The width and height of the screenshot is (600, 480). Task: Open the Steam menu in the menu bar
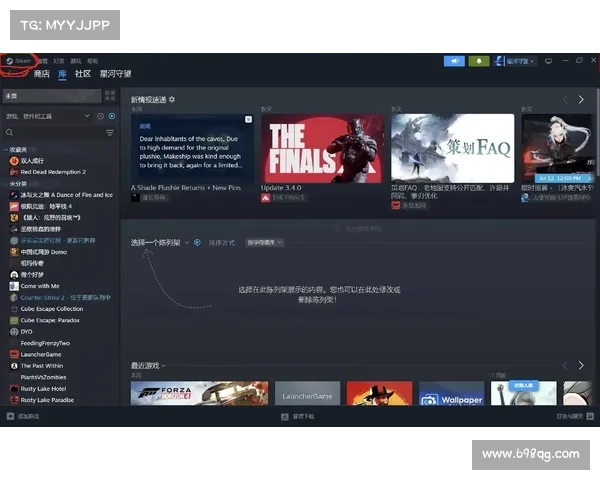[x=18, y=61]
